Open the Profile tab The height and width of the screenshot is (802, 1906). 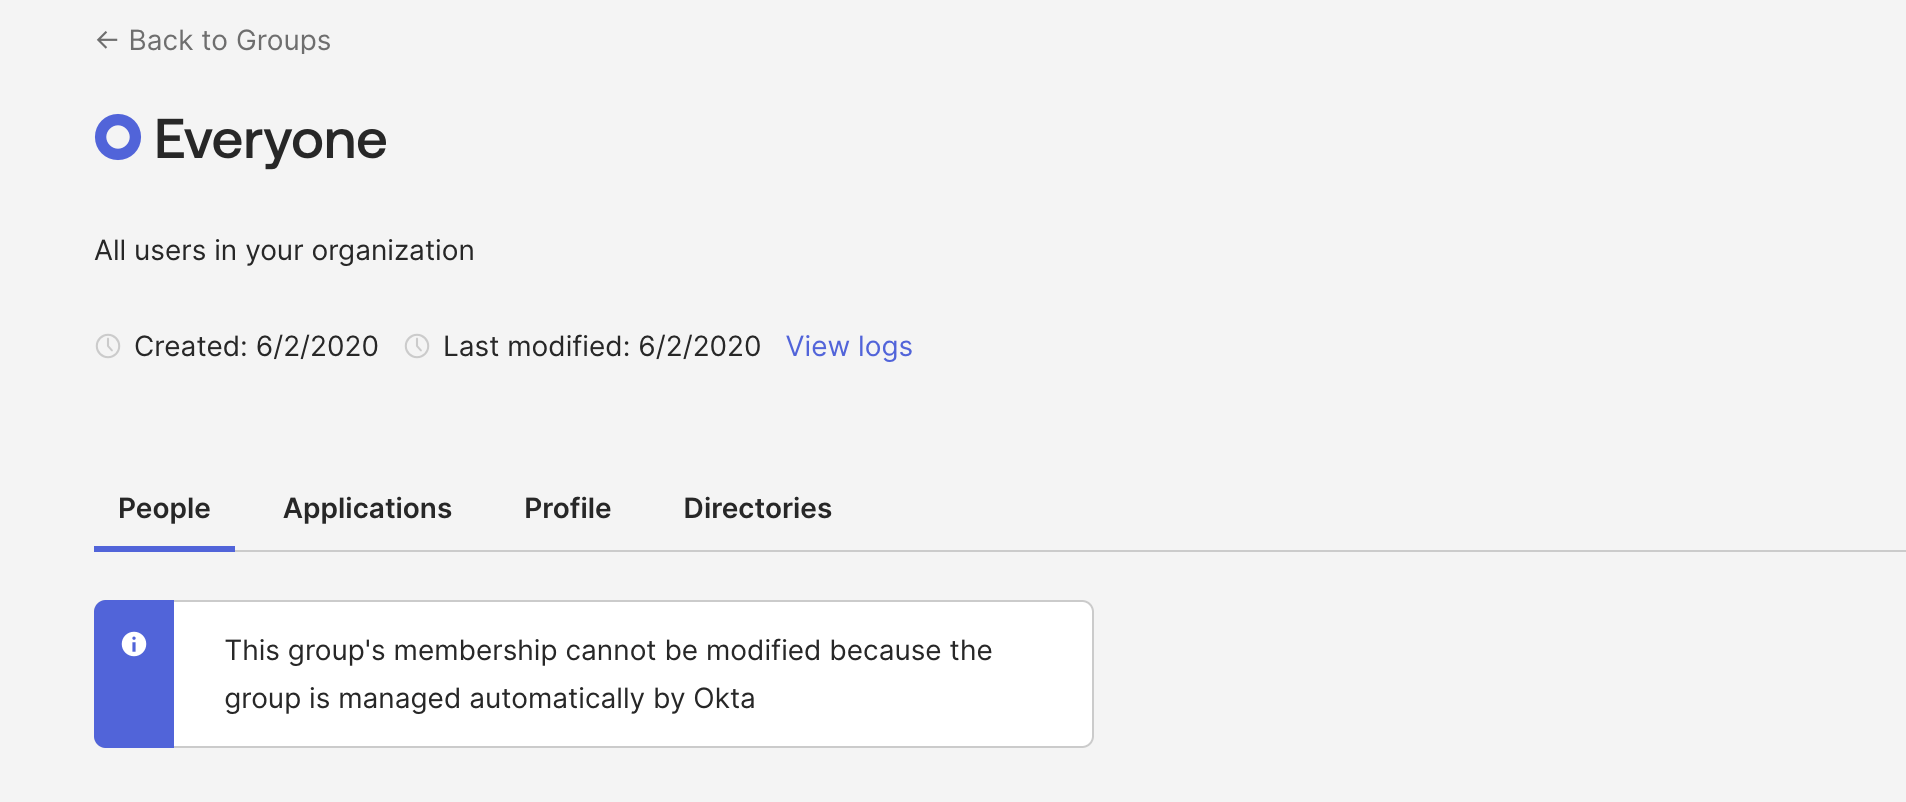point(567,508)
